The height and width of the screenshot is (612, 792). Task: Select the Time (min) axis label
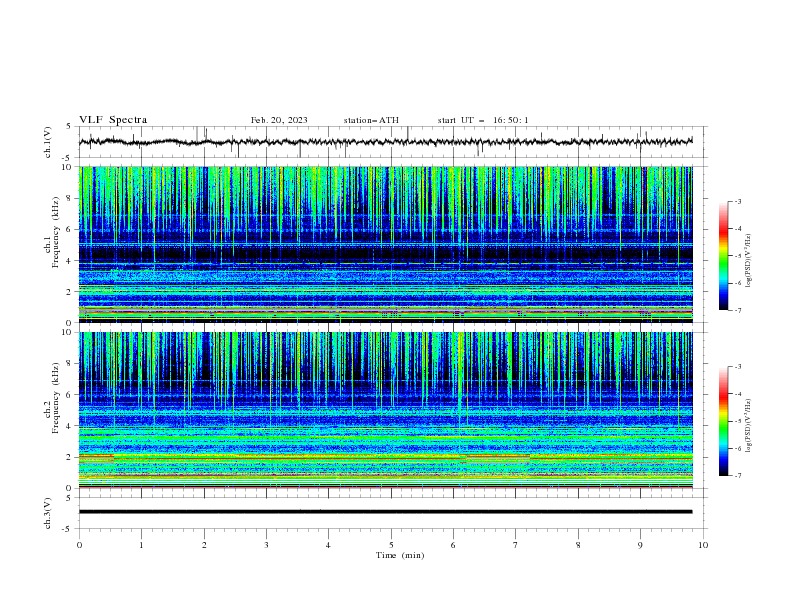(x=400, y=555)
